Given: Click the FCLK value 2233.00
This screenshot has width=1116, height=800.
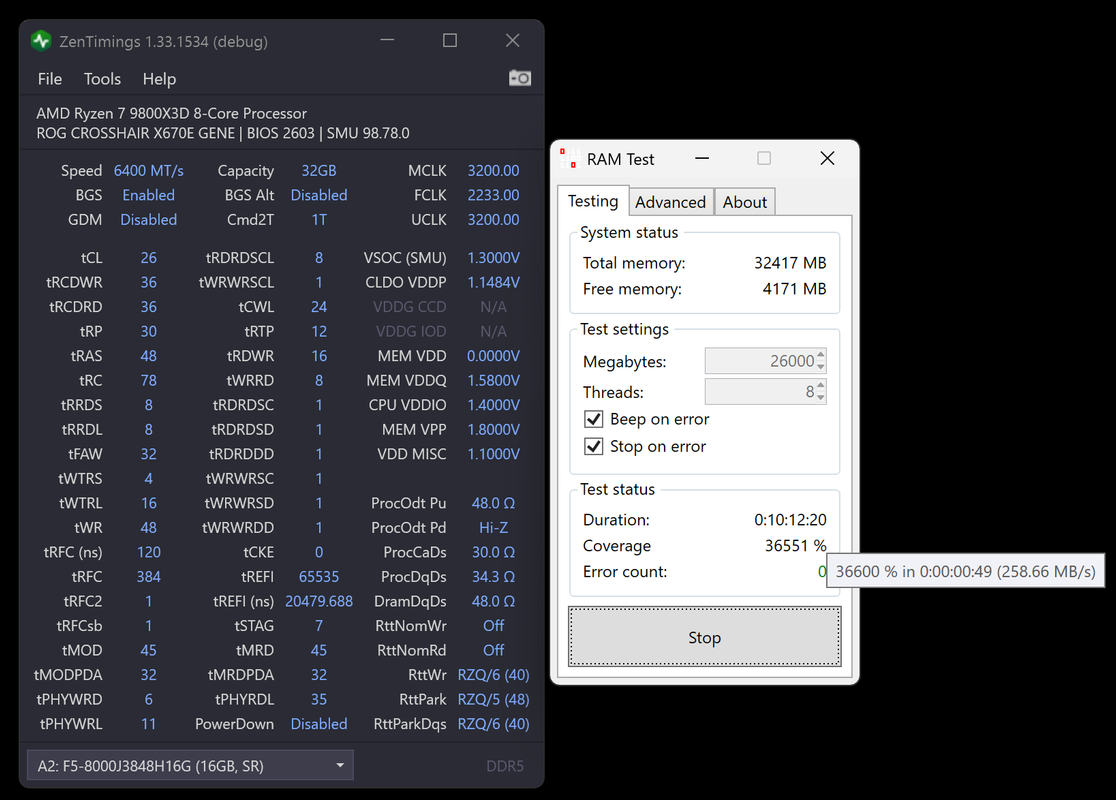Looking at the screenshot, I should [x=493, y=195].
